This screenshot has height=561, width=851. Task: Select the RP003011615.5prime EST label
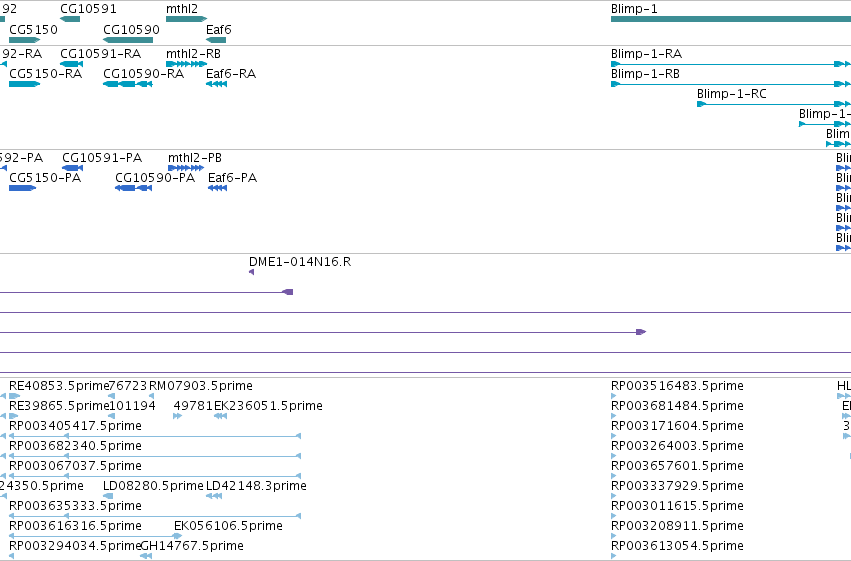pos(677,506)
